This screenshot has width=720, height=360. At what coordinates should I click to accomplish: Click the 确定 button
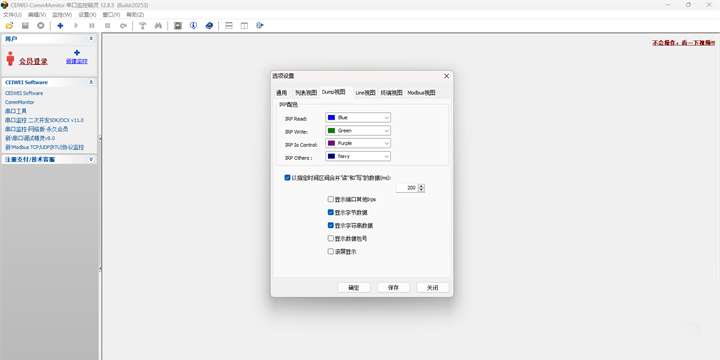click(x=354, y=287)
